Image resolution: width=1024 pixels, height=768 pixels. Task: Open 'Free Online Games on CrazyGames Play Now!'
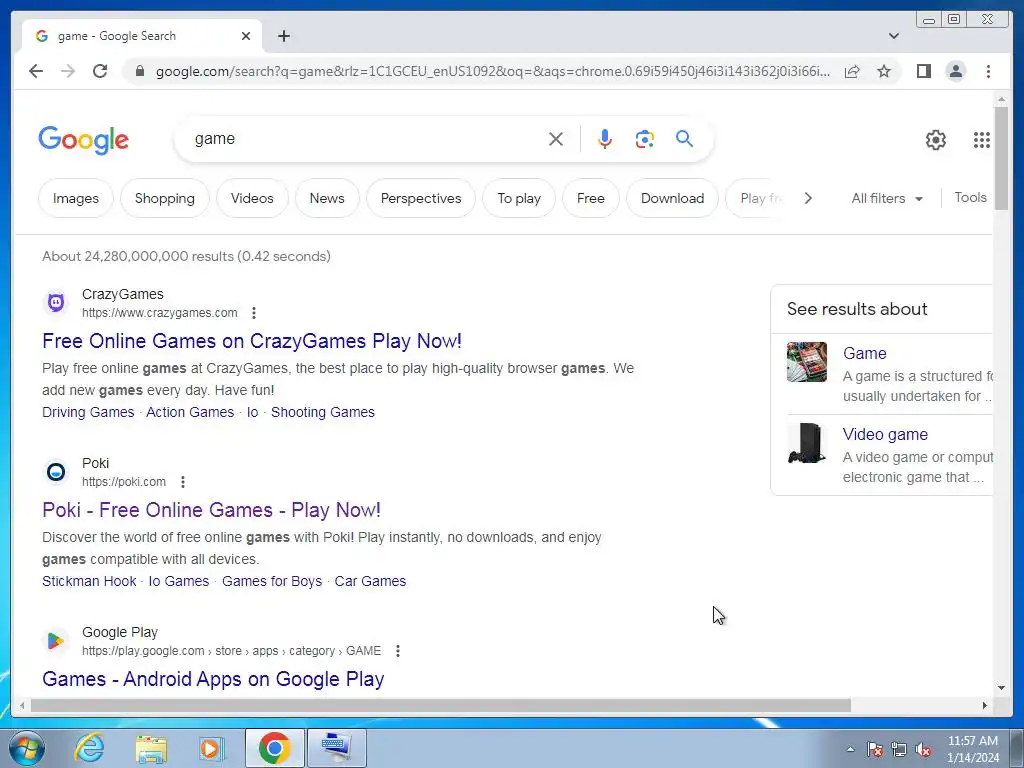pyautogui.click(x=252, y=341)
